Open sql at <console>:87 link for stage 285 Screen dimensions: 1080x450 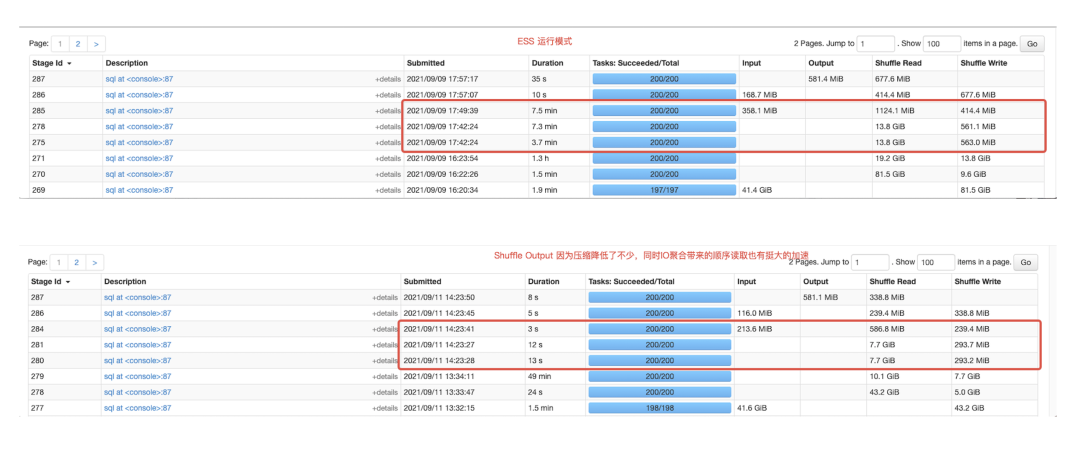[139, 111]
